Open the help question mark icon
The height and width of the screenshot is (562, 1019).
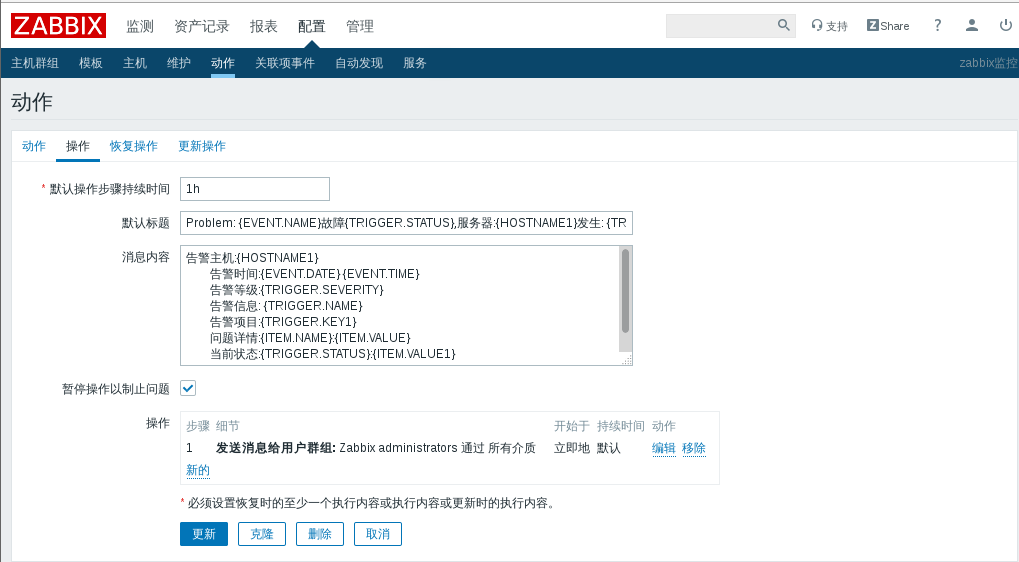point(937,25)
